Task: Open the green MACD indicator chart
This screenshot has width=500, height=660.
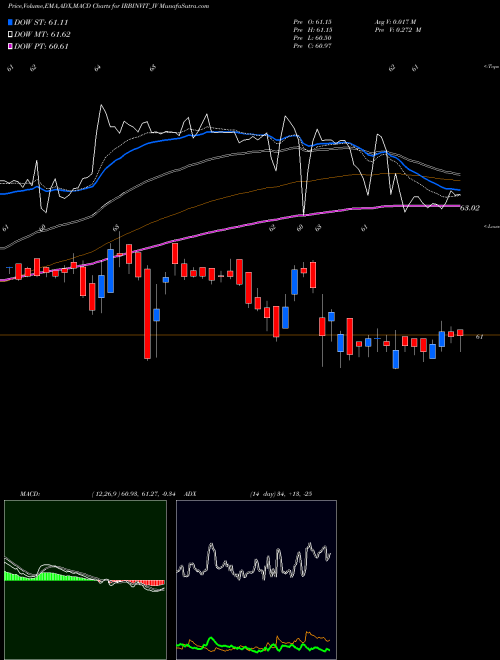Action: 85,580
